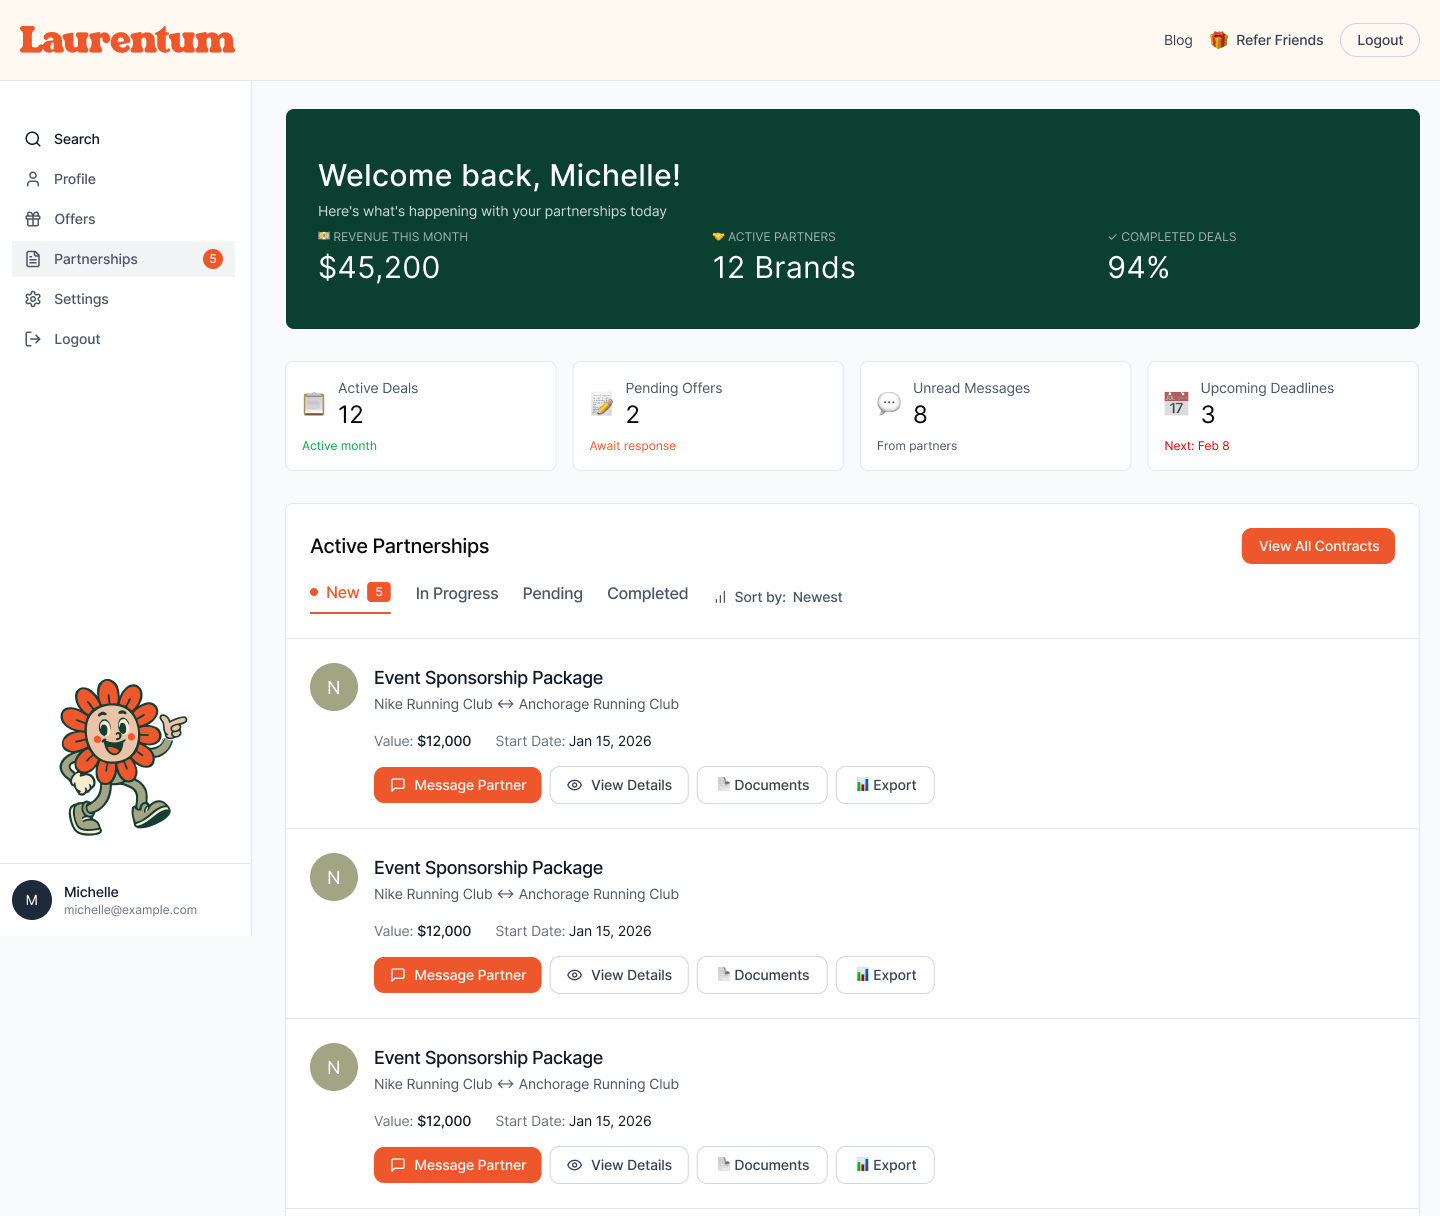Click the Offers gift icon

tap(33, 219)
